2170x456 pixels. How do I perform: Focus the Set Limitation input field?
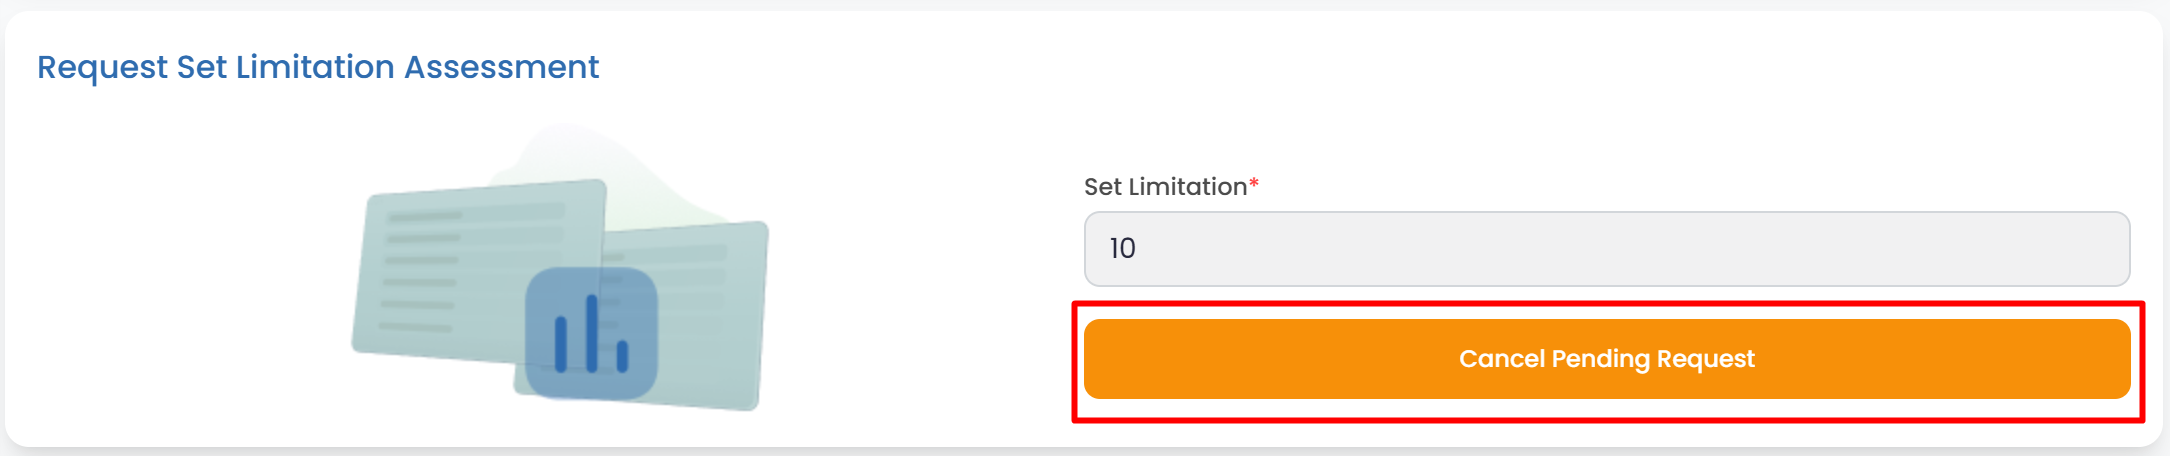1606,249
